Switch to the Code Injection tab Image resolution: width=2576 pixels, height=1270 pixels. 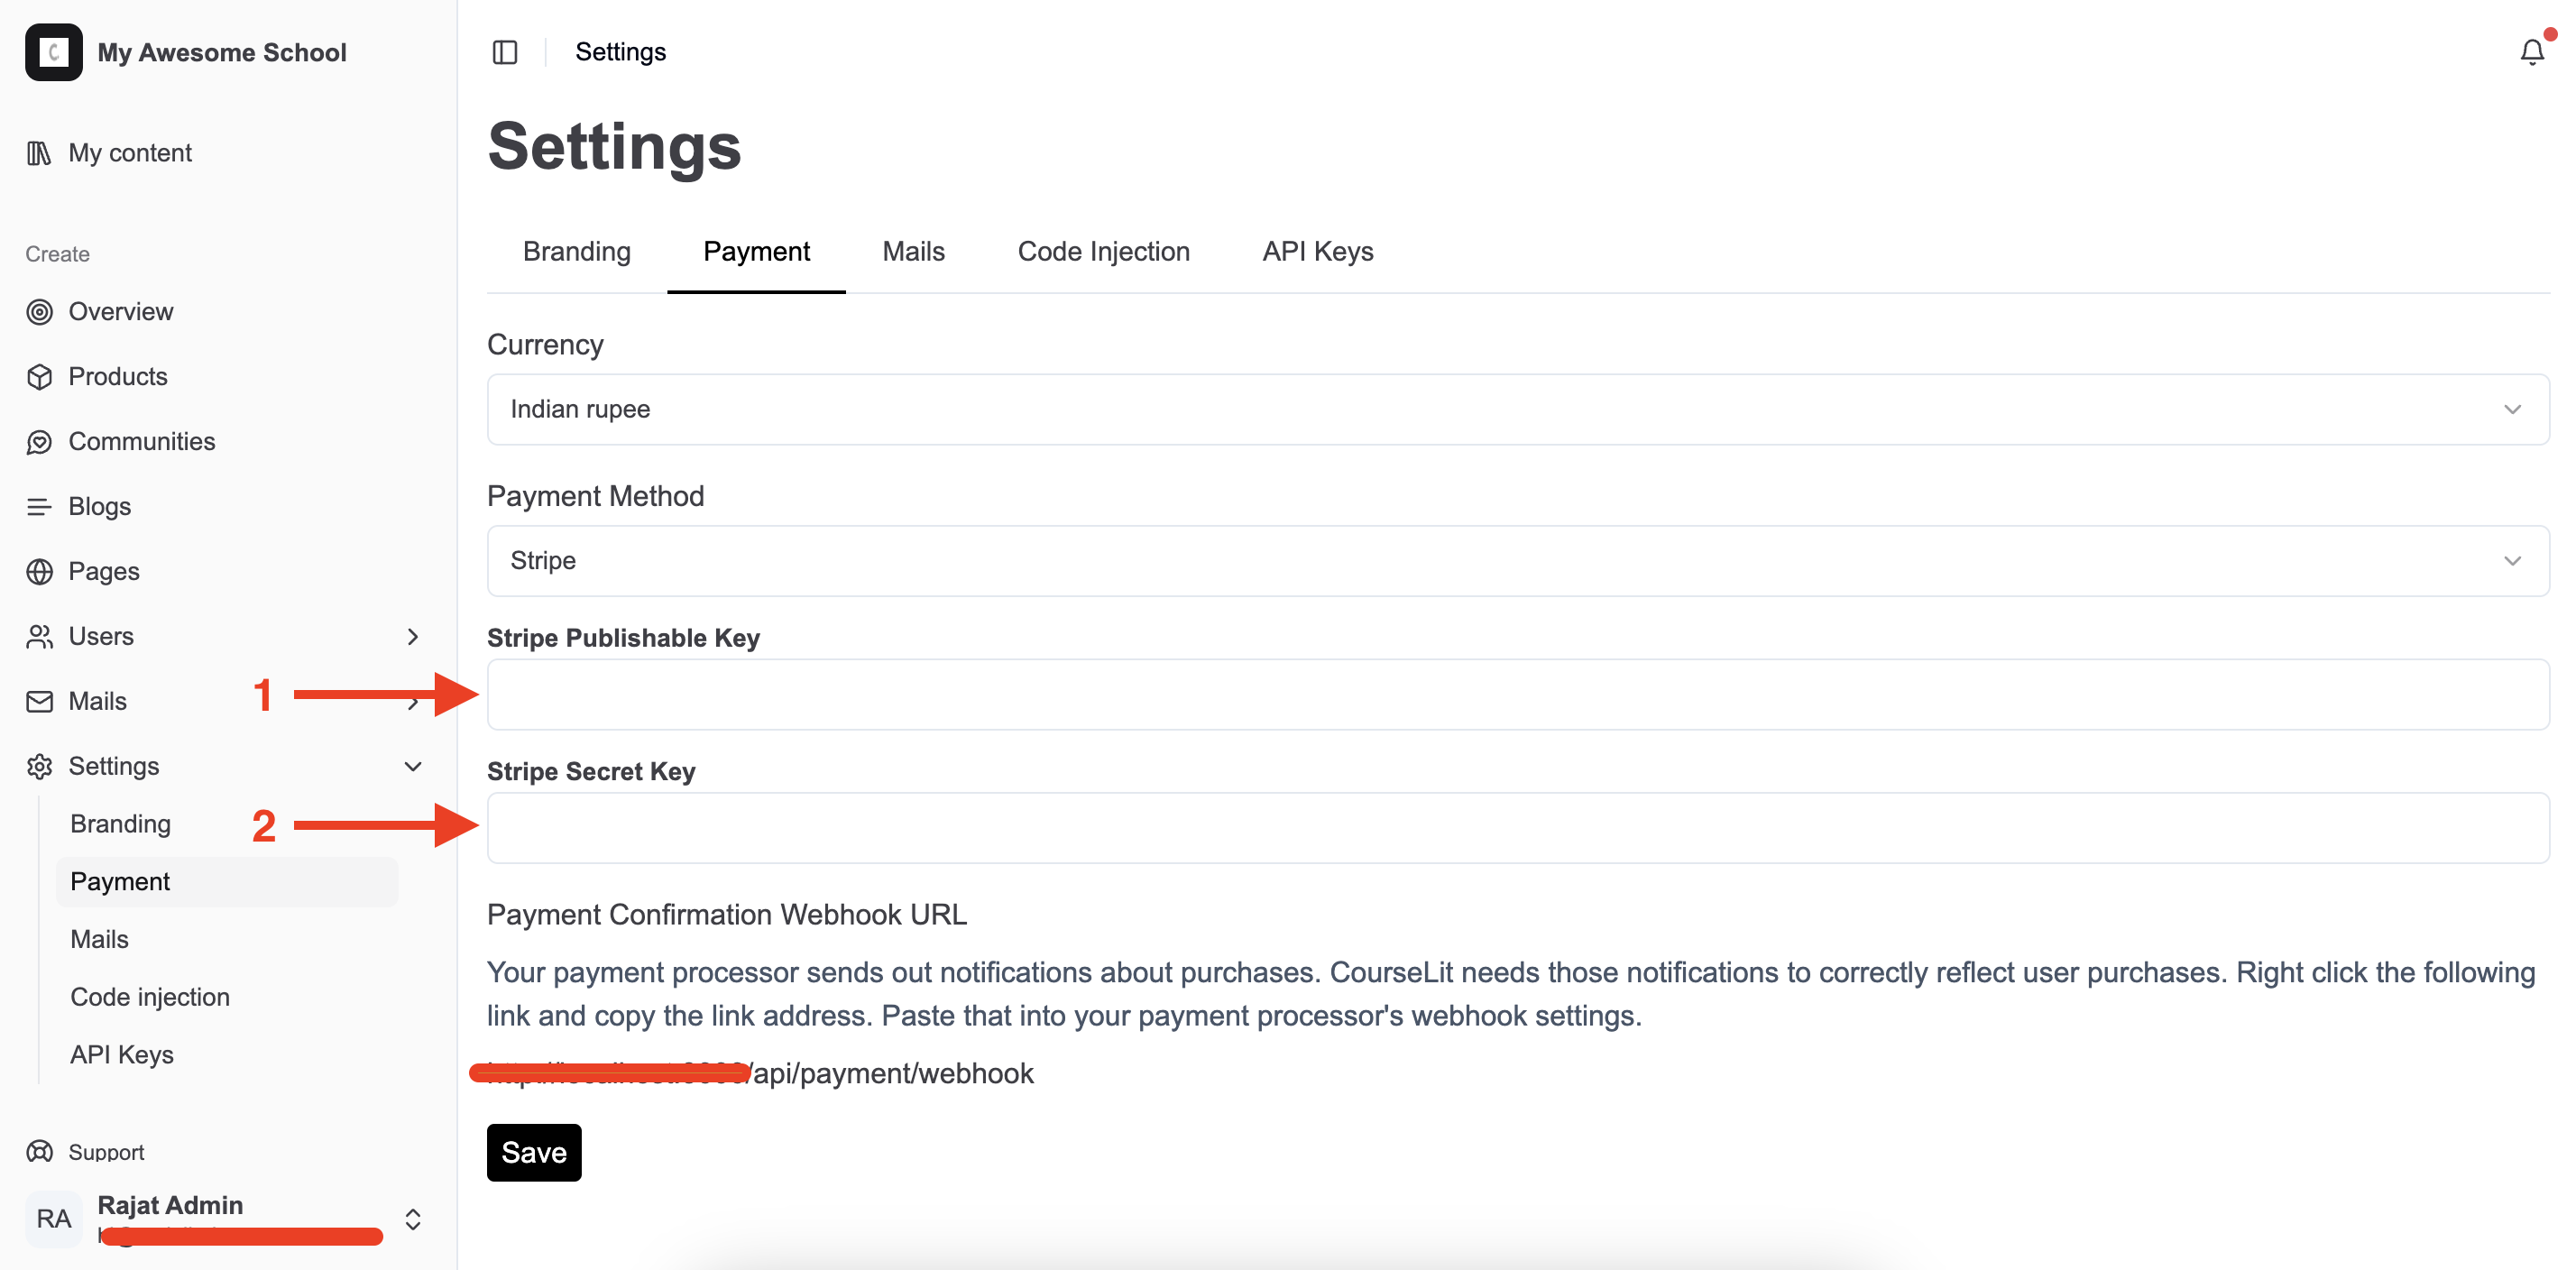coord(1103,251)
